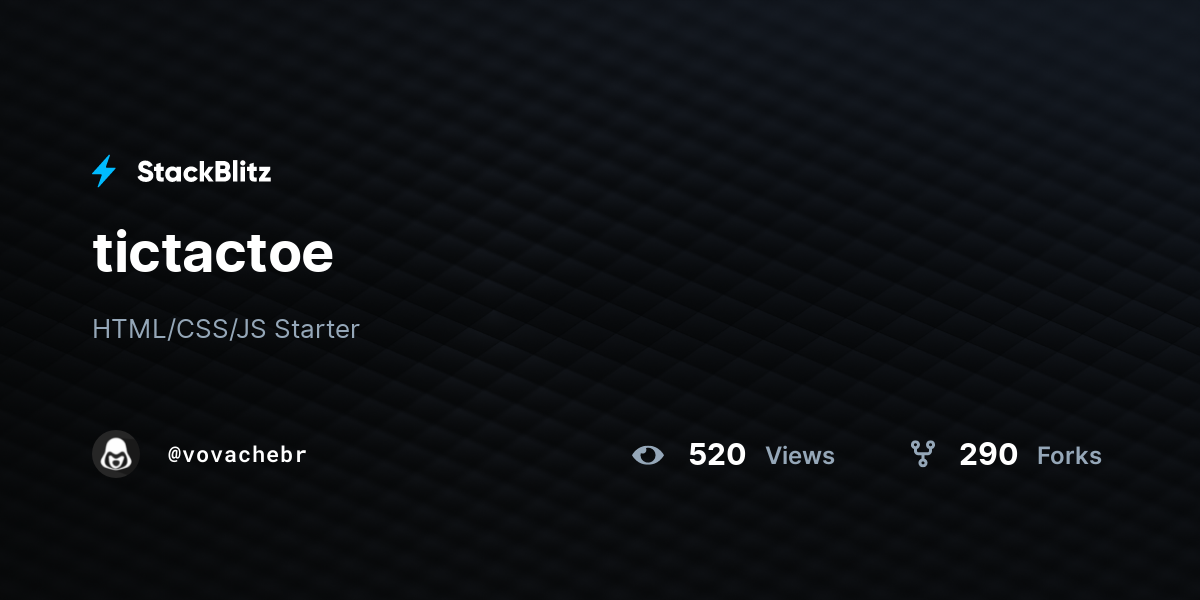Click the Forks label
This screenshot has height=600, width=1200.
point(1069,456)
